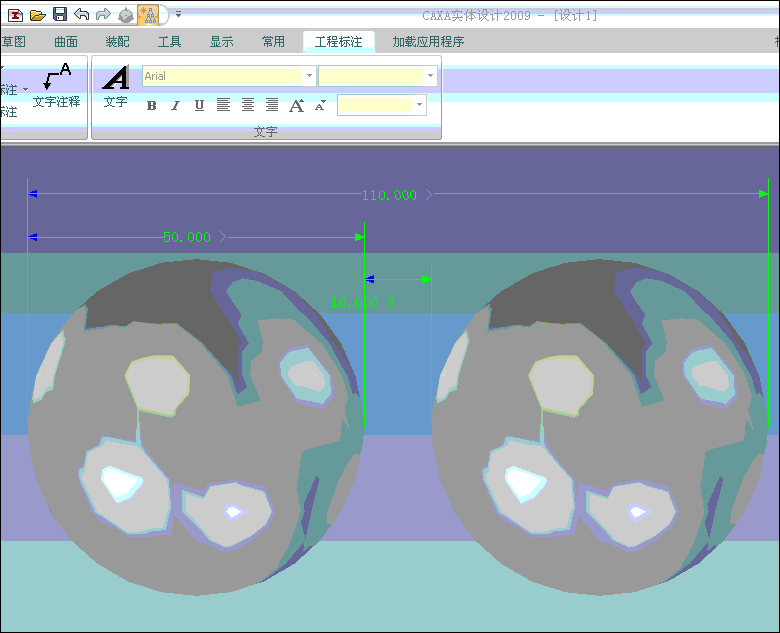Save the design with the floppy disk icon
This screenshot has width=780, height=633.
pos(60,14)
